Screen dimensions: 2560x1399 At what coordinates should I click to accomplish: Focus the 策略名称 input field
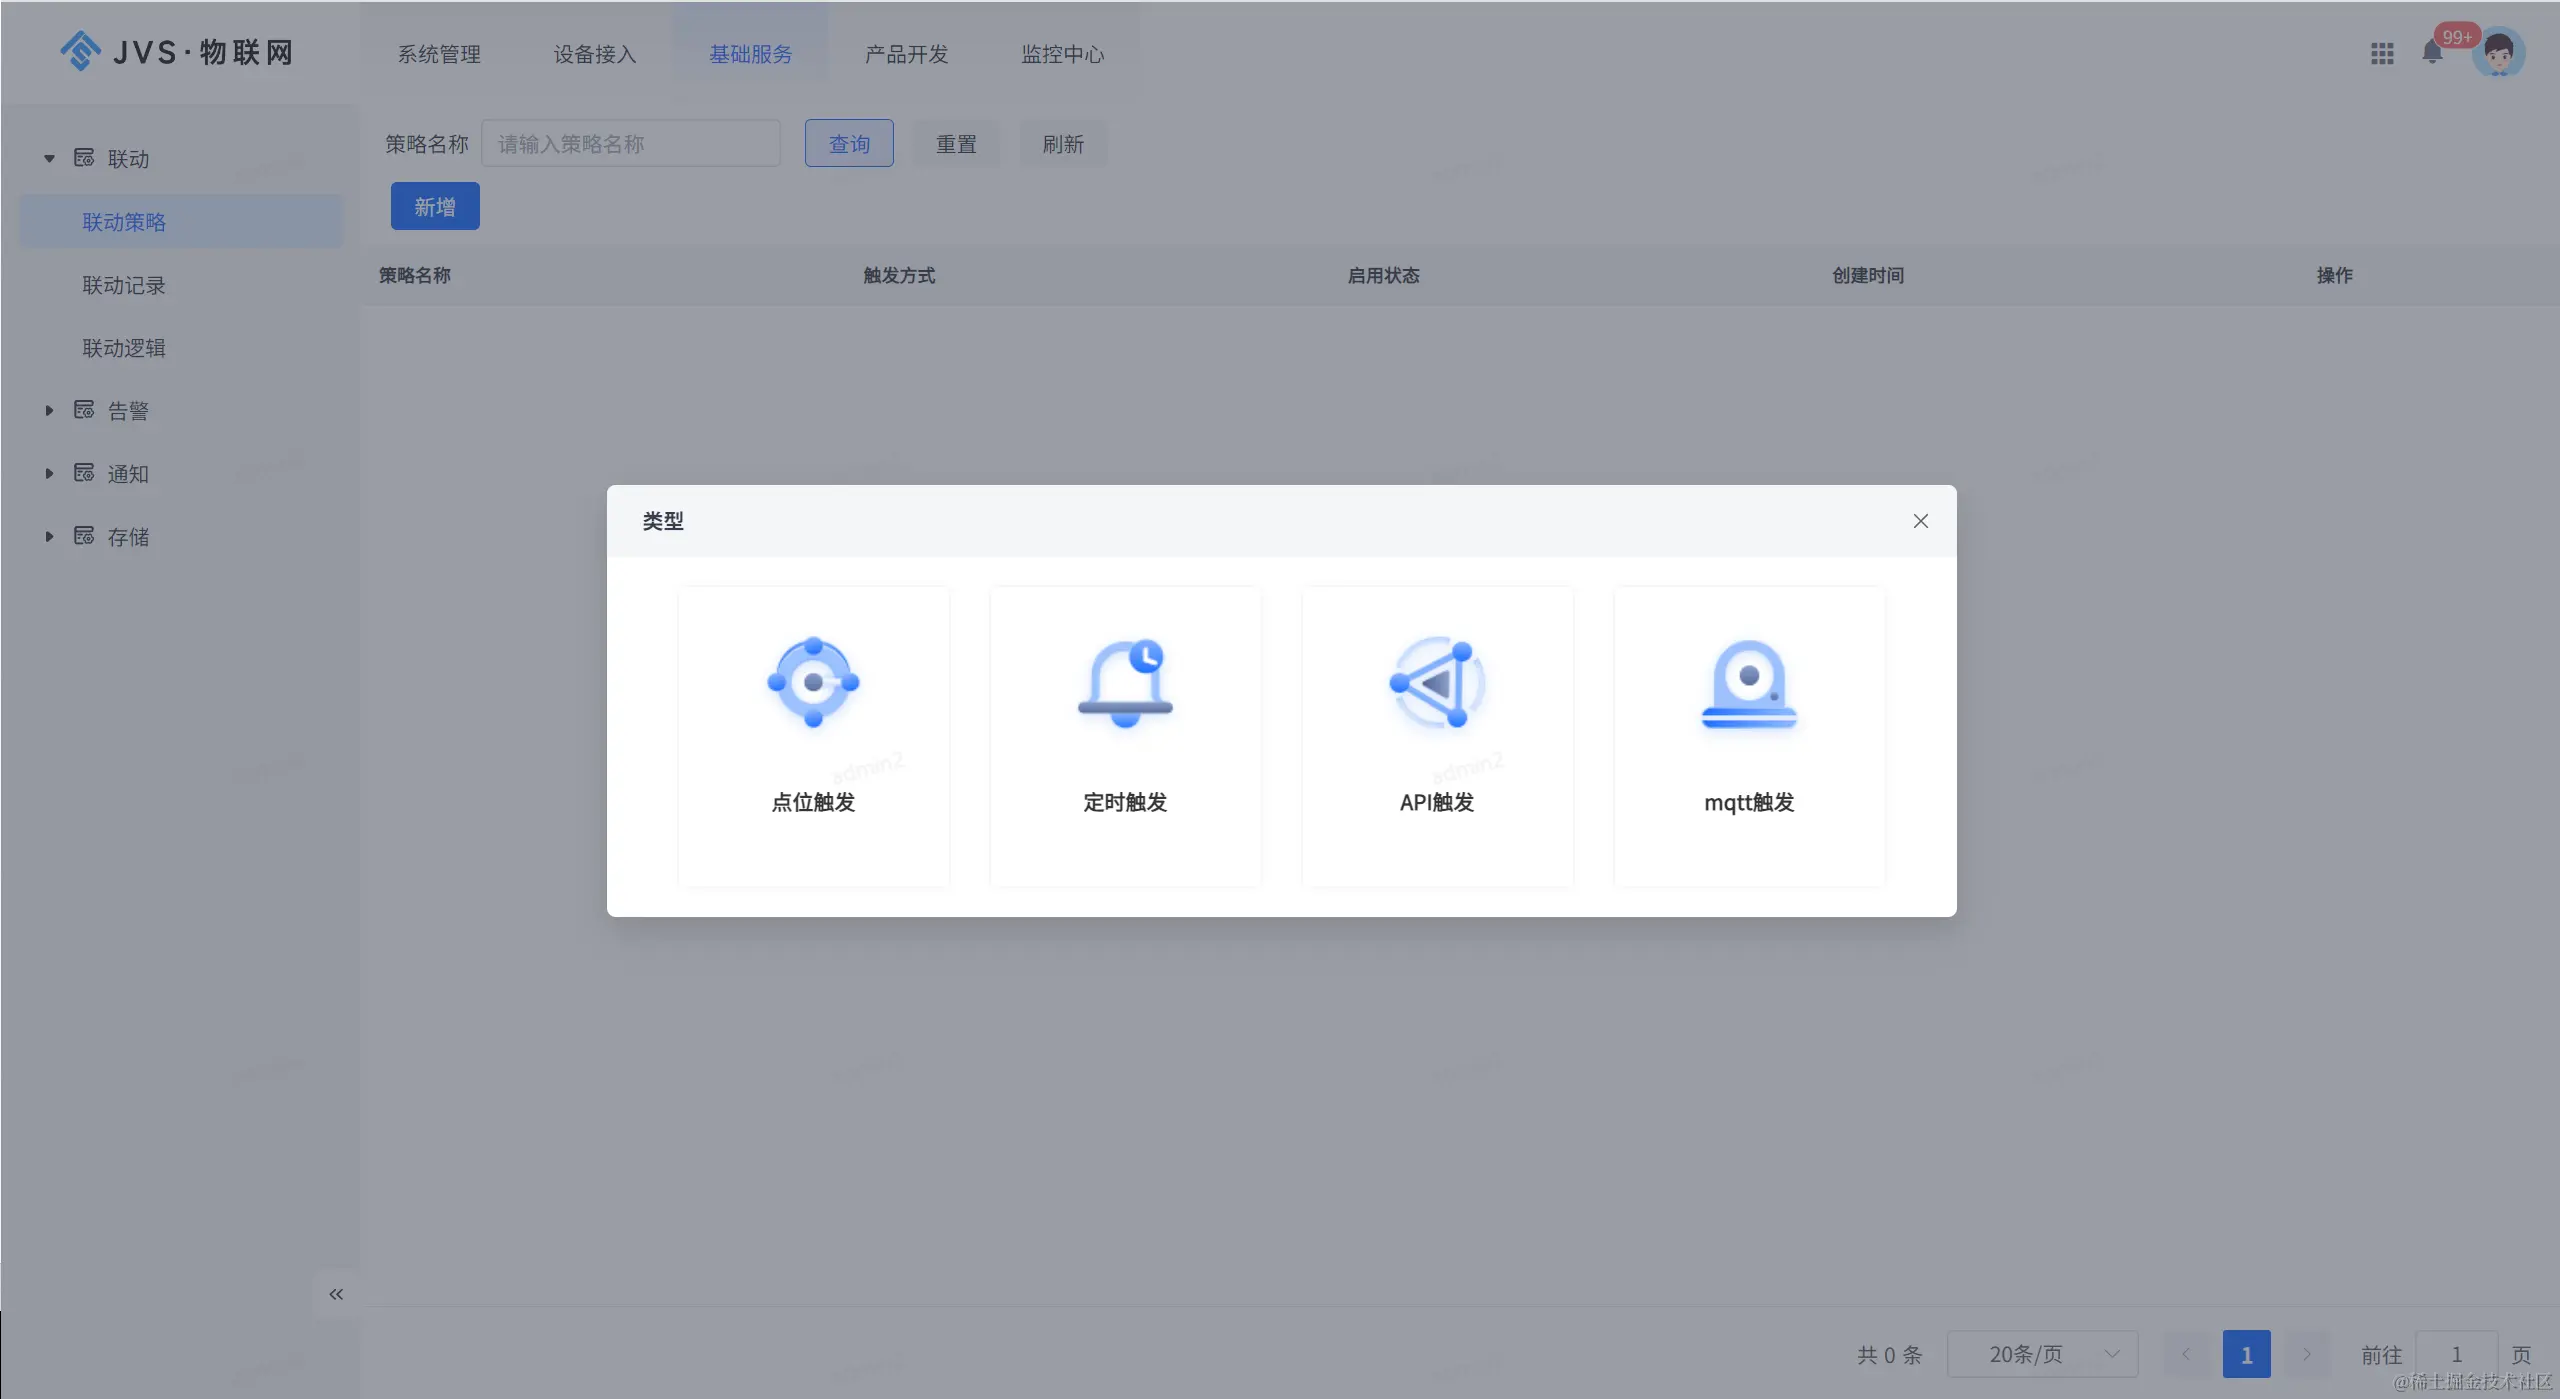coord(631,144)
